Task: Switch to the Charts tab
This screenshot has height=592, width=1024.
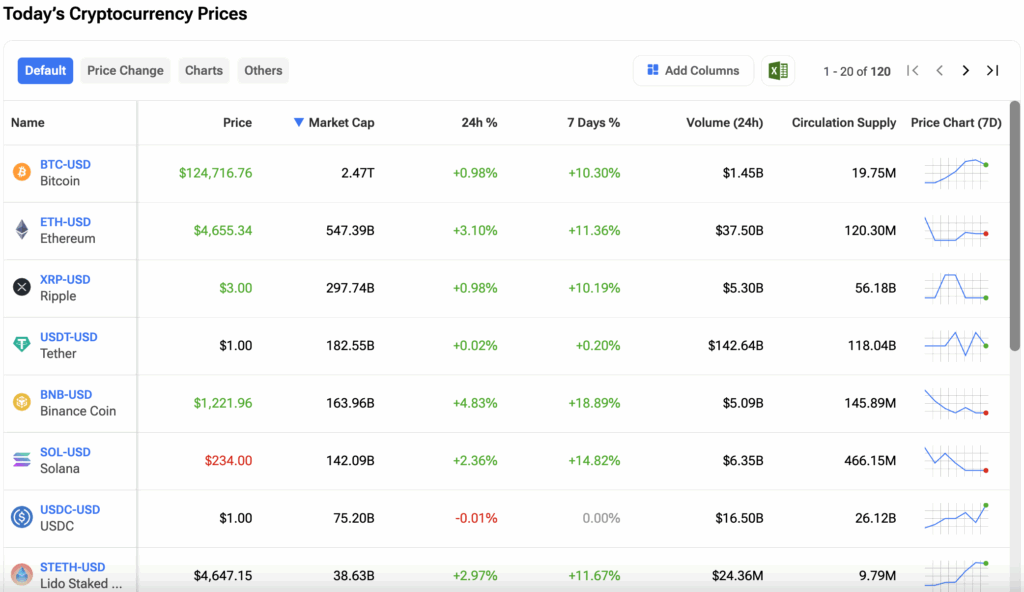Action: (x=204, y=71)
